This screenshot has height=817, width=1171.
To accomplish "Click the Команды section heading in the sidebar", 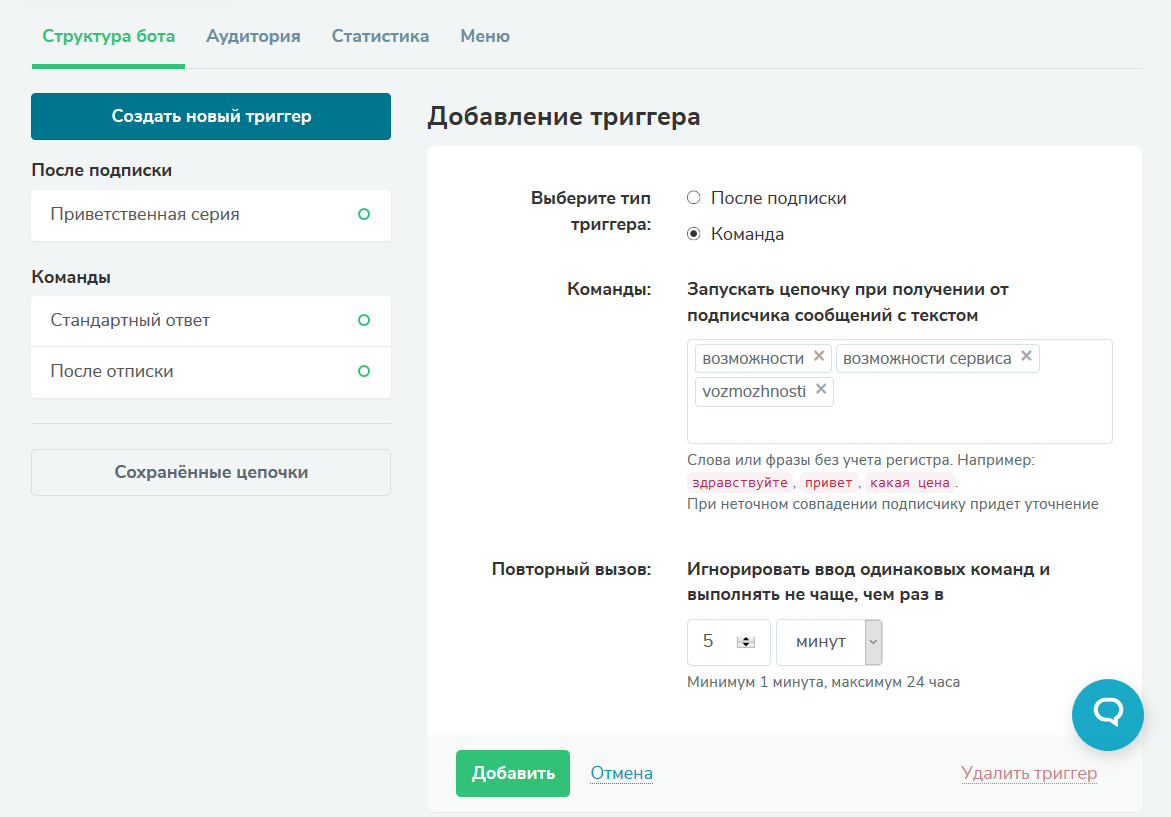I will [71, 277].
